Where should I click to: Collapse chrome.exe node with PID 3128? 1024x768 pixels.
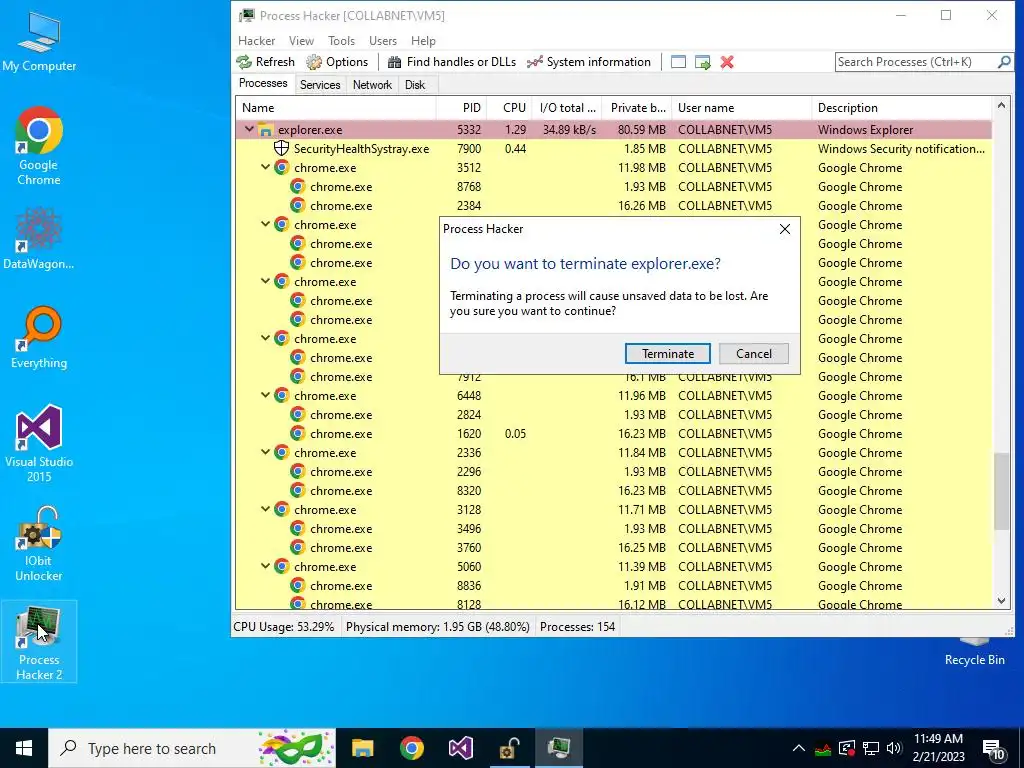click(x=265, y=509)
